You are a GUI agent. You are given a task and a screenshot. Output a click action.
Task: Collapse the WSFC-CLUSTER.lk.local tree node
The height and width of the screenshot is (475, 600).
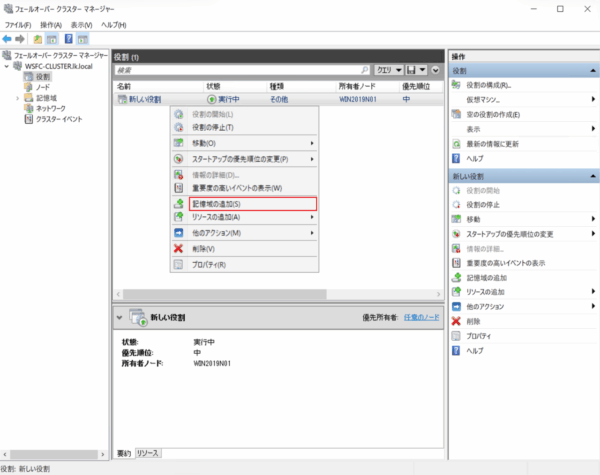tap(7, 66)
